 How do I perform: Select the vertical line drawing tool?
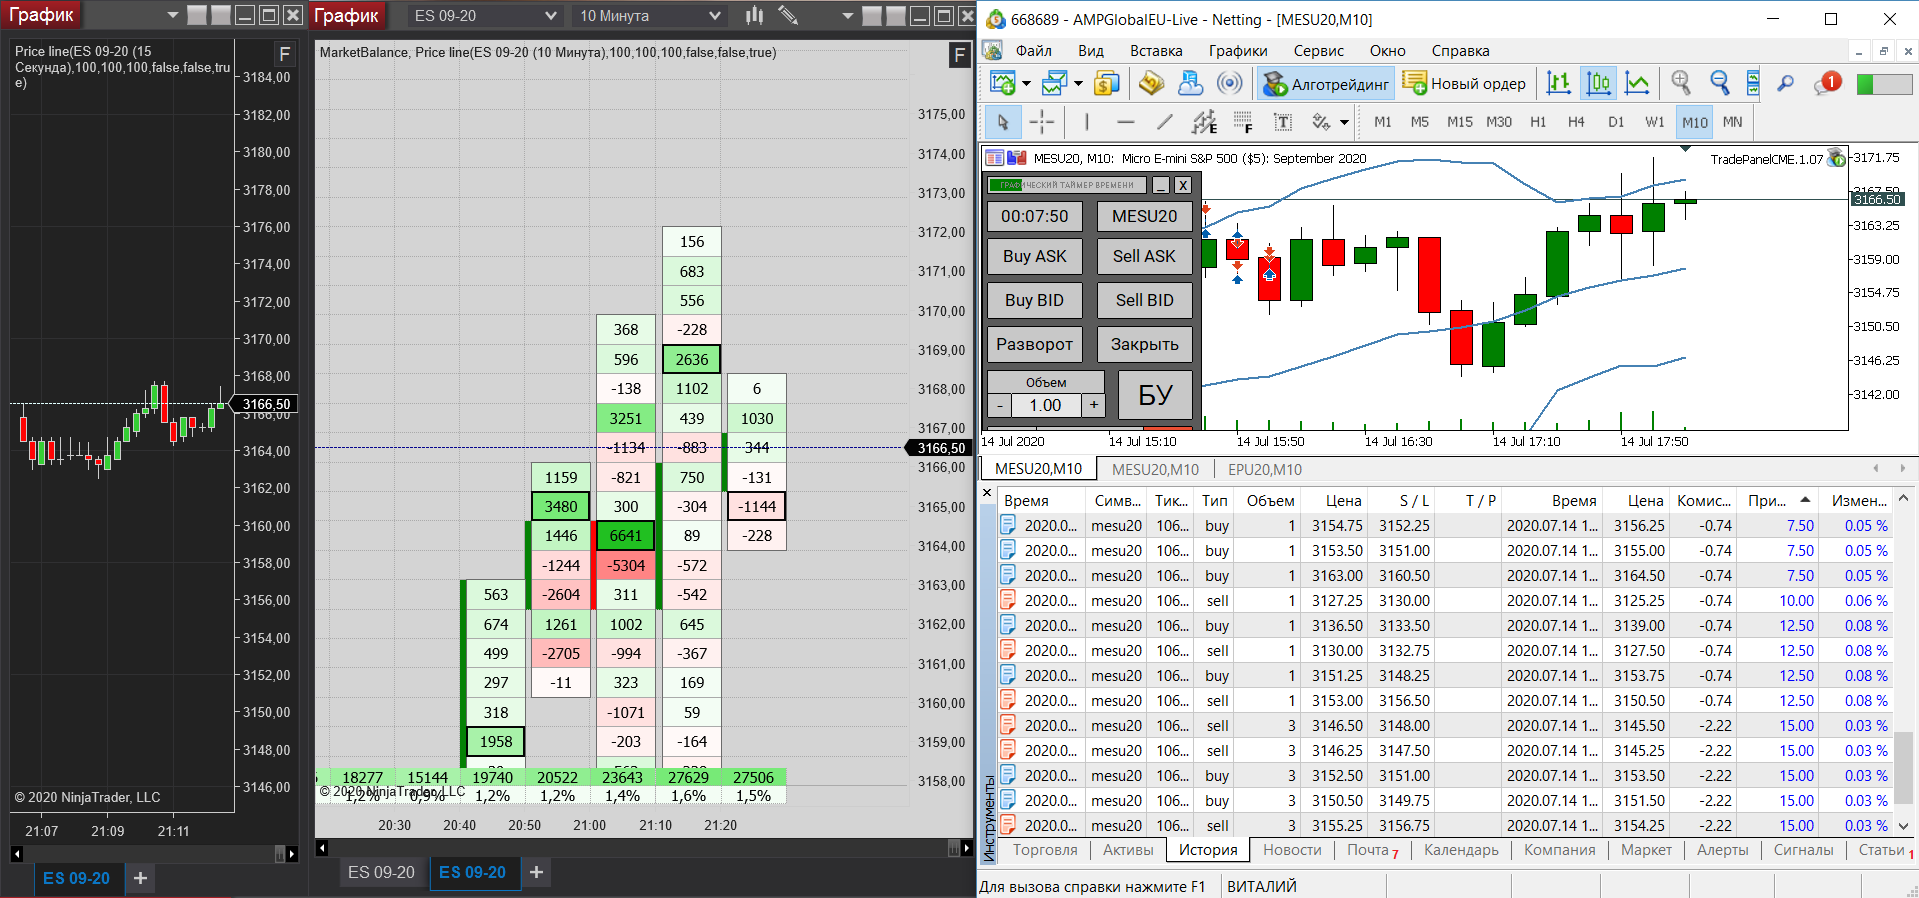(1087, 122)
